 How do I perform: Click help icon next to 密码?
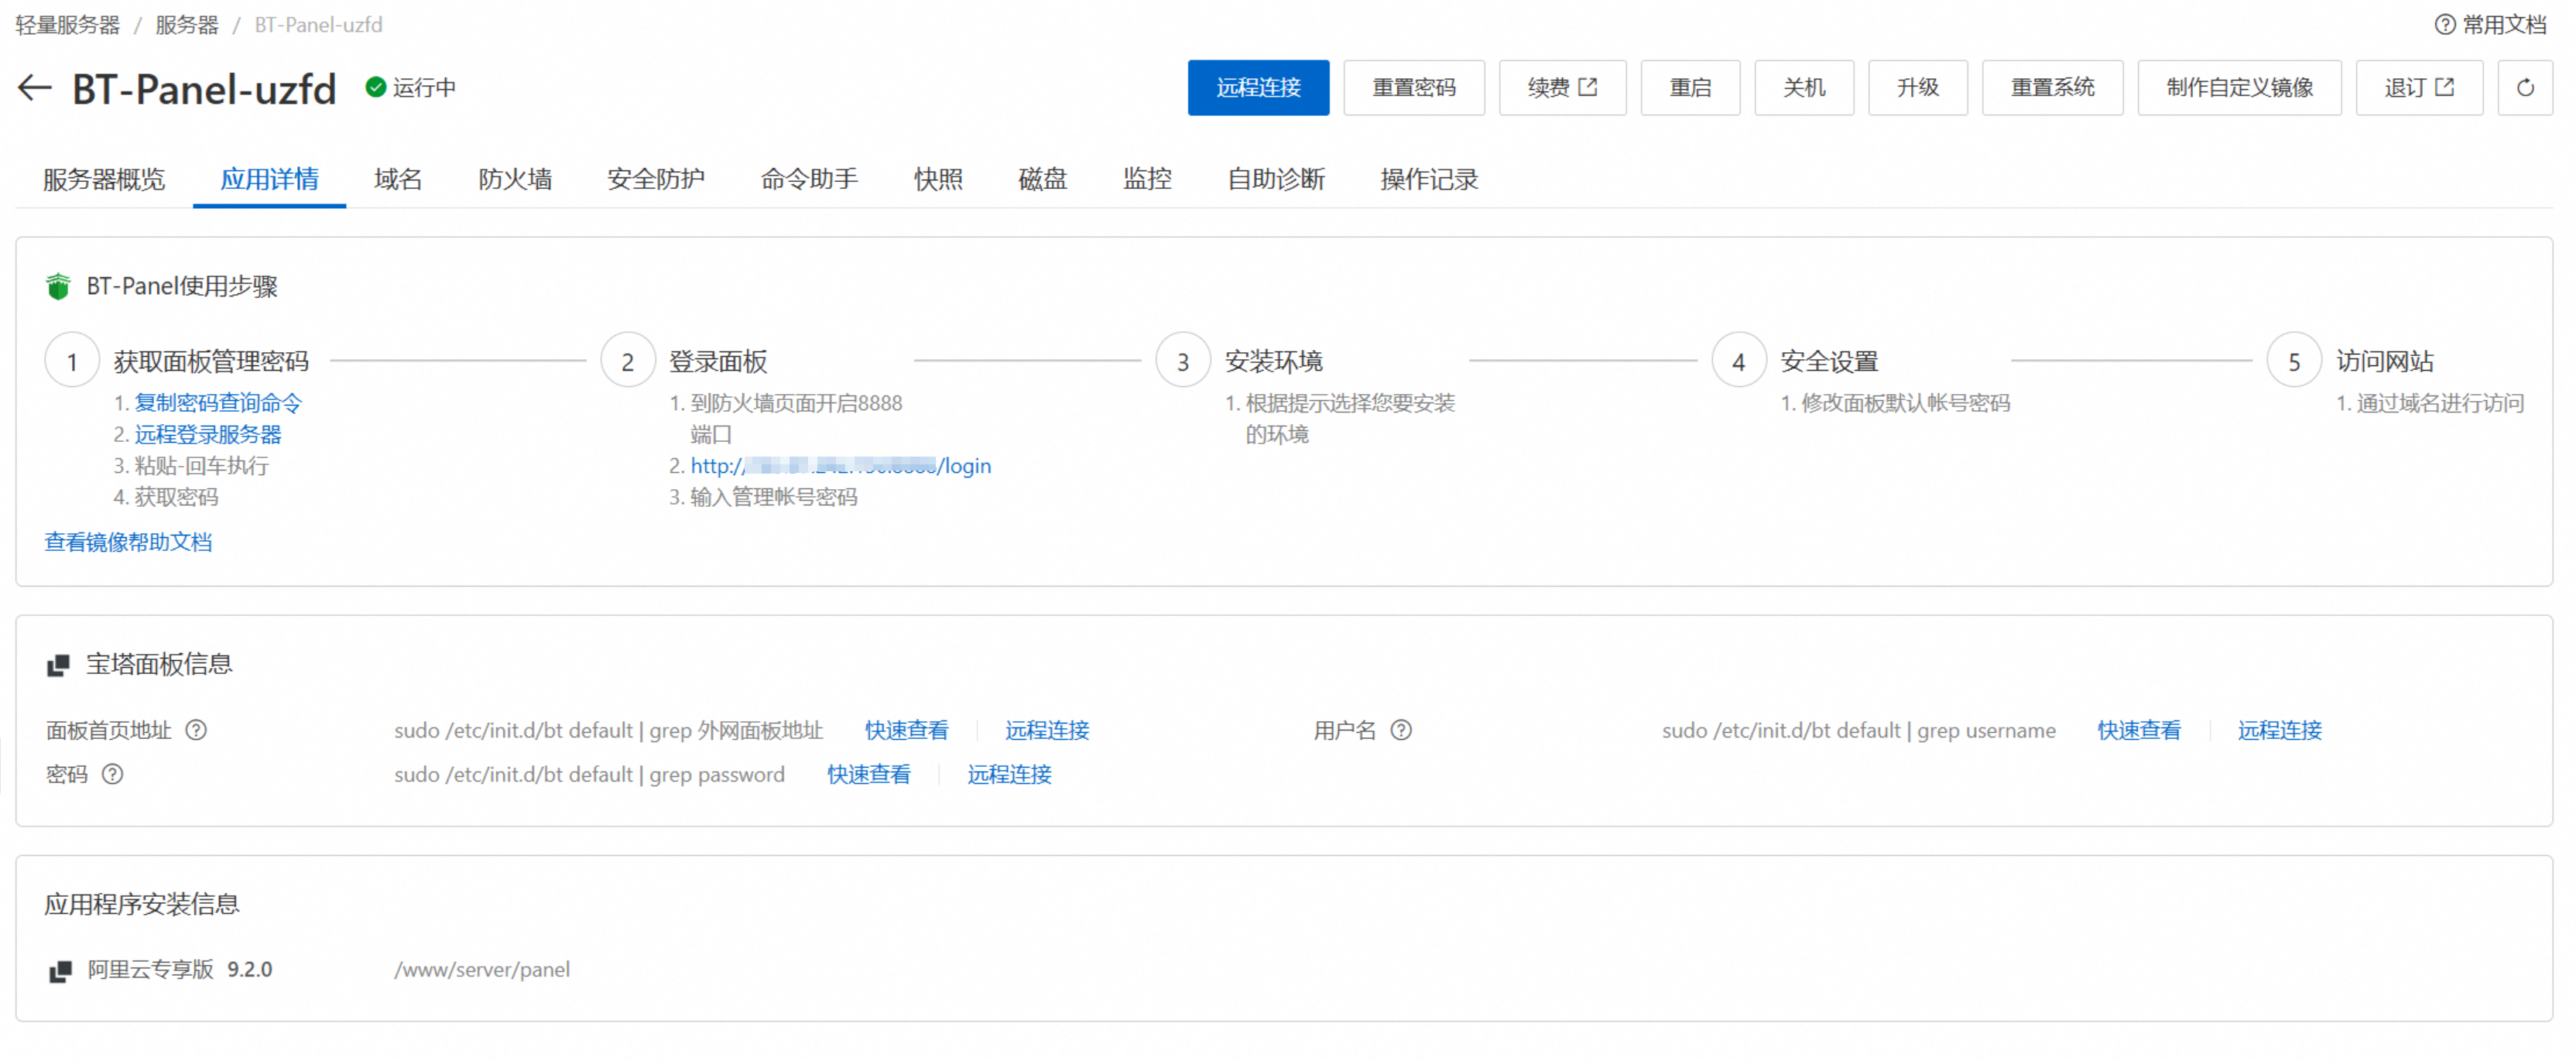[113, 774]
